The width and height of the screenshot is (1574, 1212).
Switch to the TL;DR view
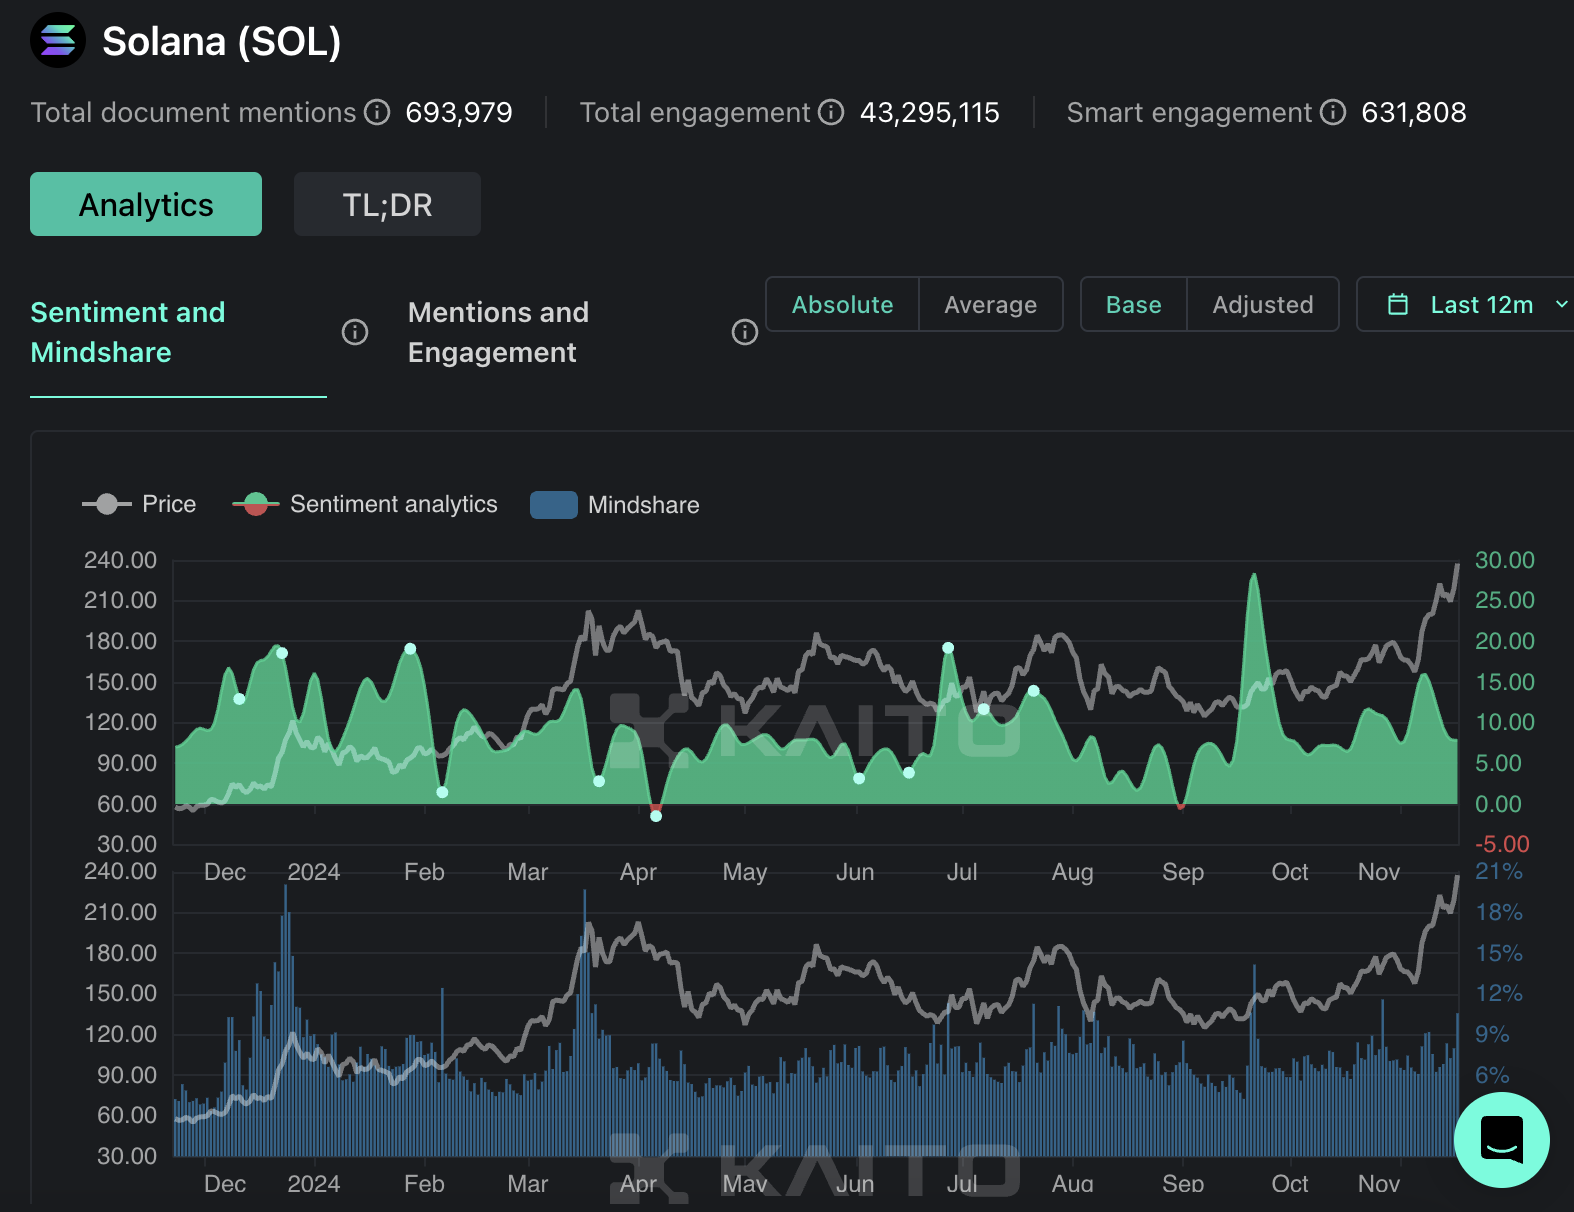(x=387, y=204)
